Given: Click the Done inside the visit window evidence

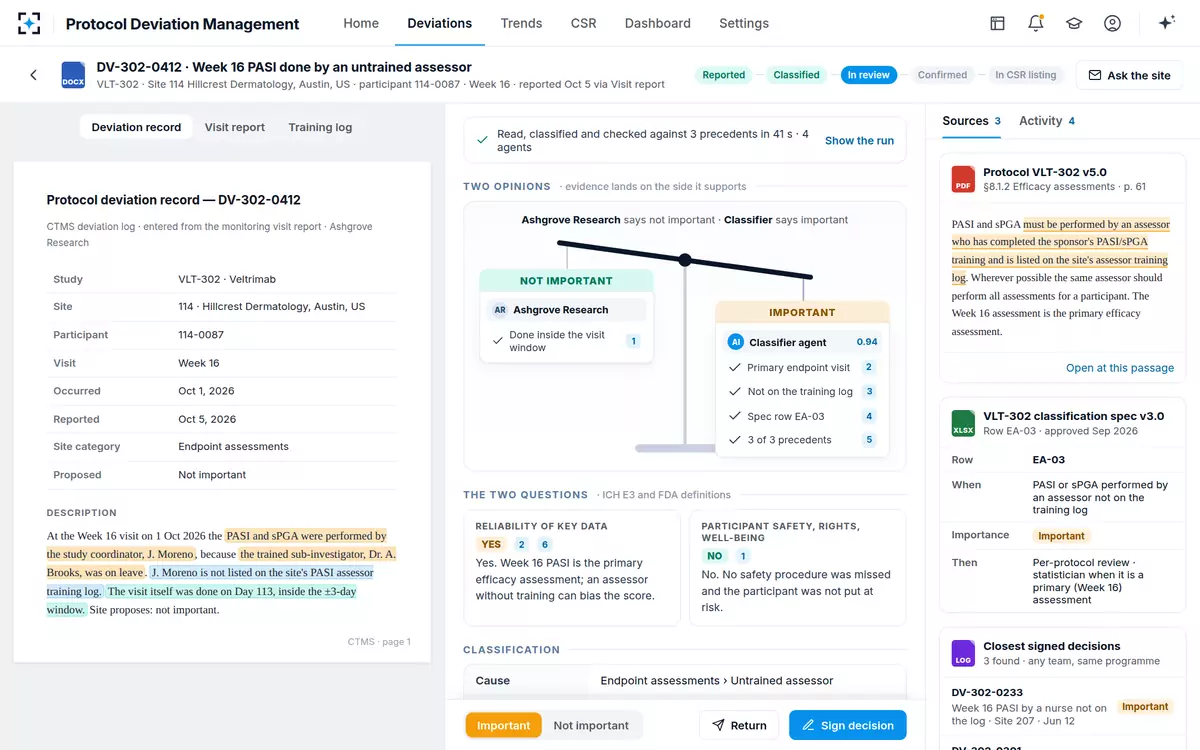Looking at the screenshot, I should (566, 341).
